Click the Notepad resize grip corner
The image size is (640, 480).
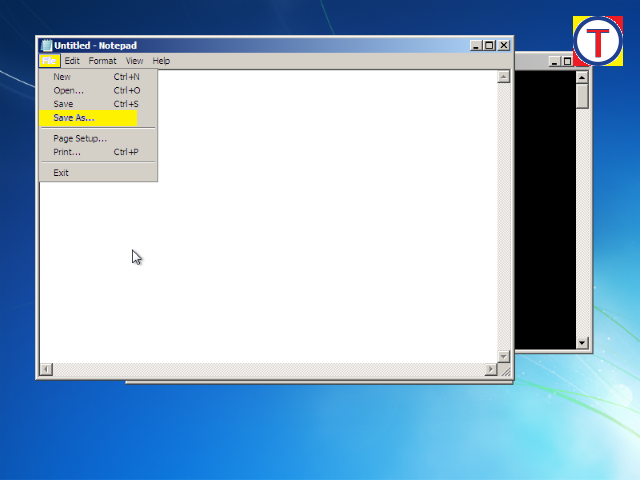(504, 370)
